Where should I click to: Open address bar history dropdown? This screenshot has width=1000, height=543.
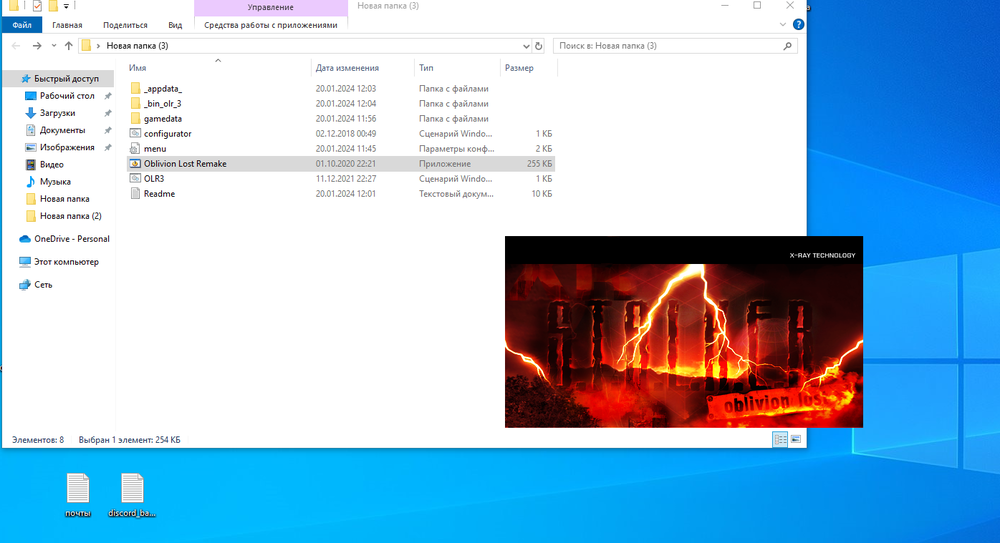(x=526, y=46)
